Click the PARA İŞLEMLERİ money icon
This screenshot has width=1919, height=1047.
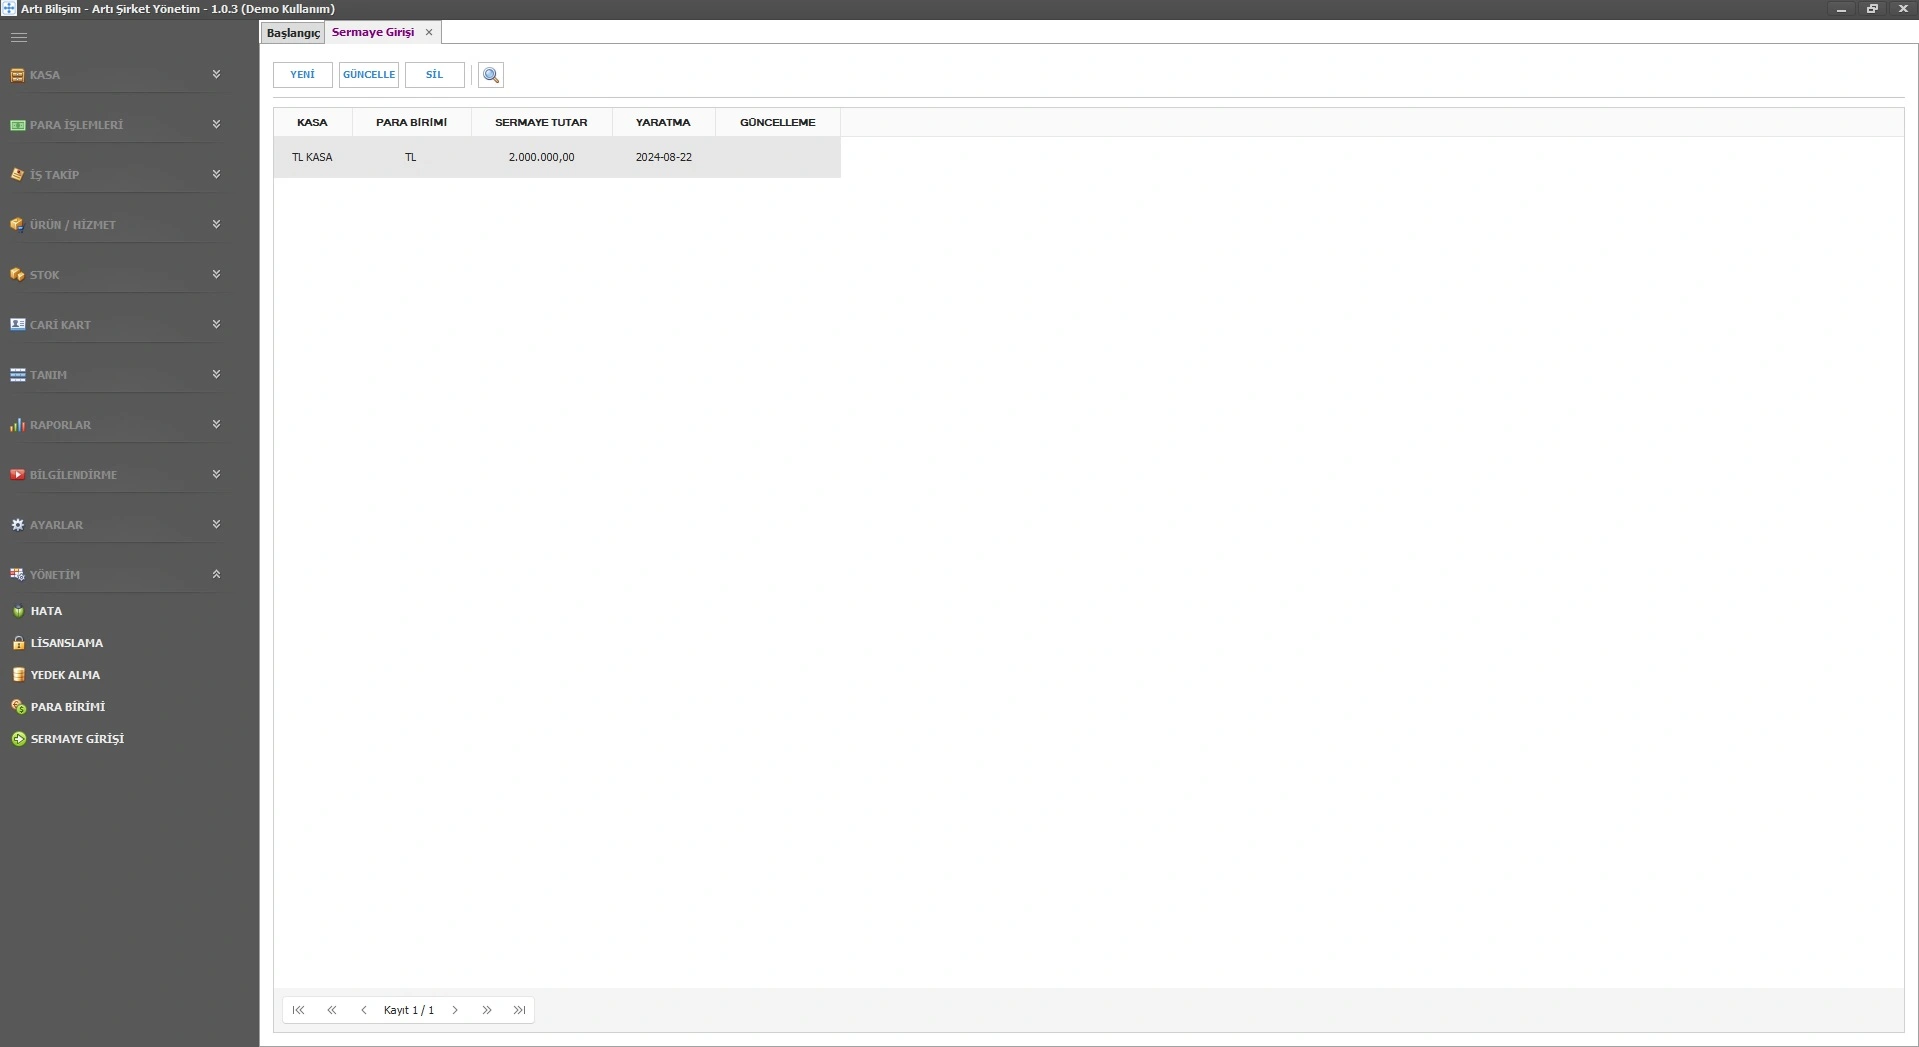[x=17, y=125]
